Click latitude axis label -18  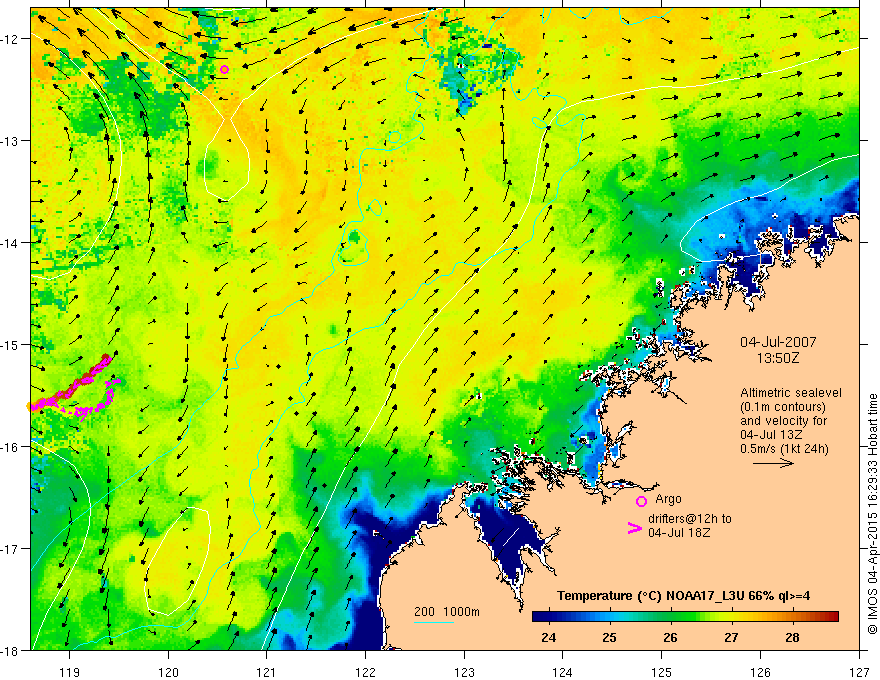tap(10, 650)
